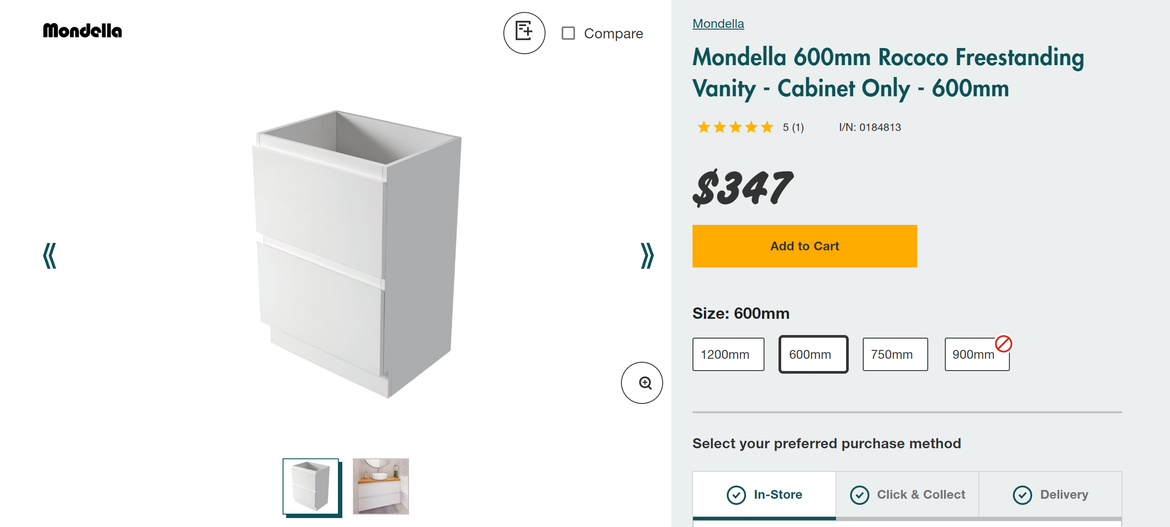Pick the 900mm size option
The width and height of the screenshot is (1170, 527).
(973, 355)
